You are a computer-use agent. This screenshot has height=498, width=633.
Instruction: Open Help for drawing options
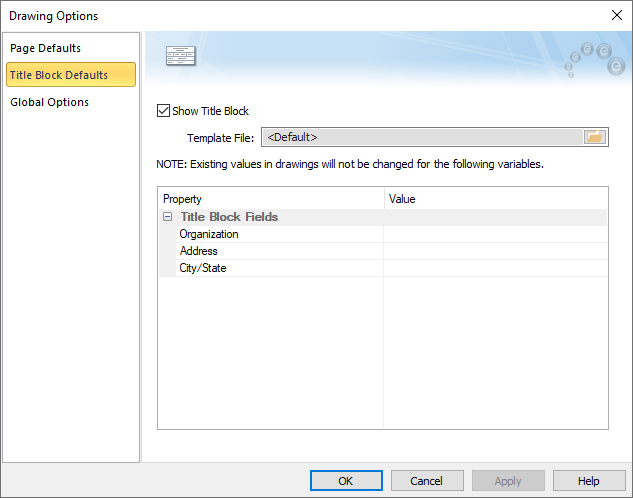588,481
